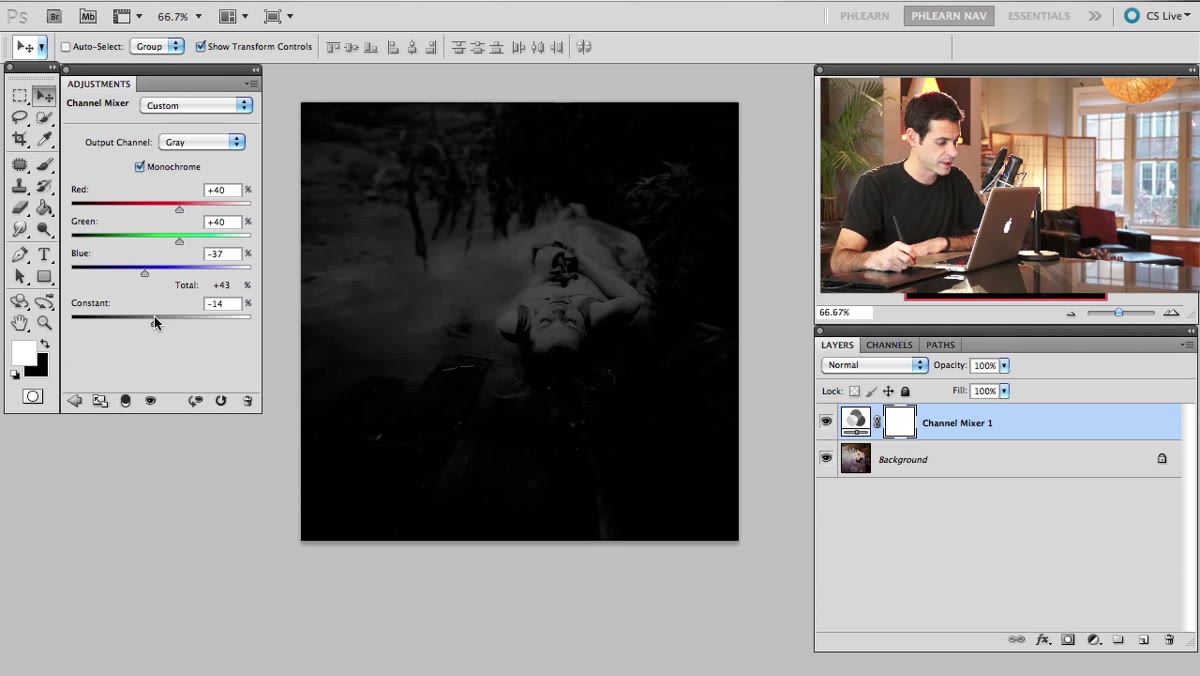
Task: Switch to the Paths tab
Action: tap(940, 345)
